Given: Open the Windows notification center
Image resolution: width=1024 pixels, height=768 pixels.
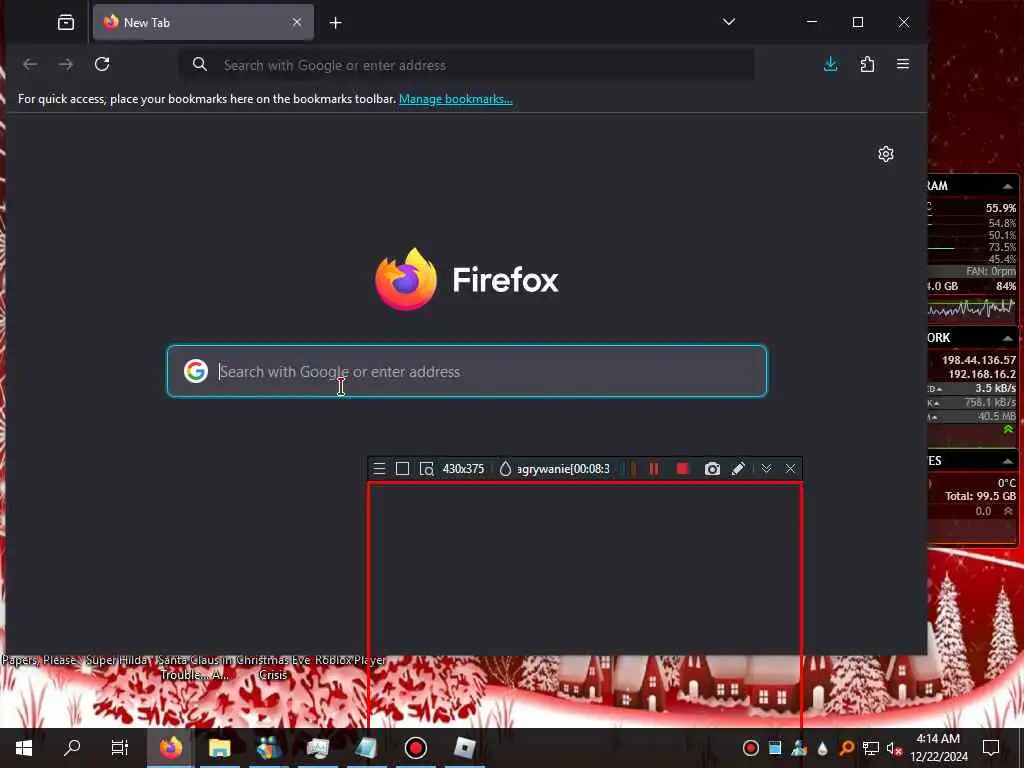Looking at the screenshot, I should [x=991, y=748].
